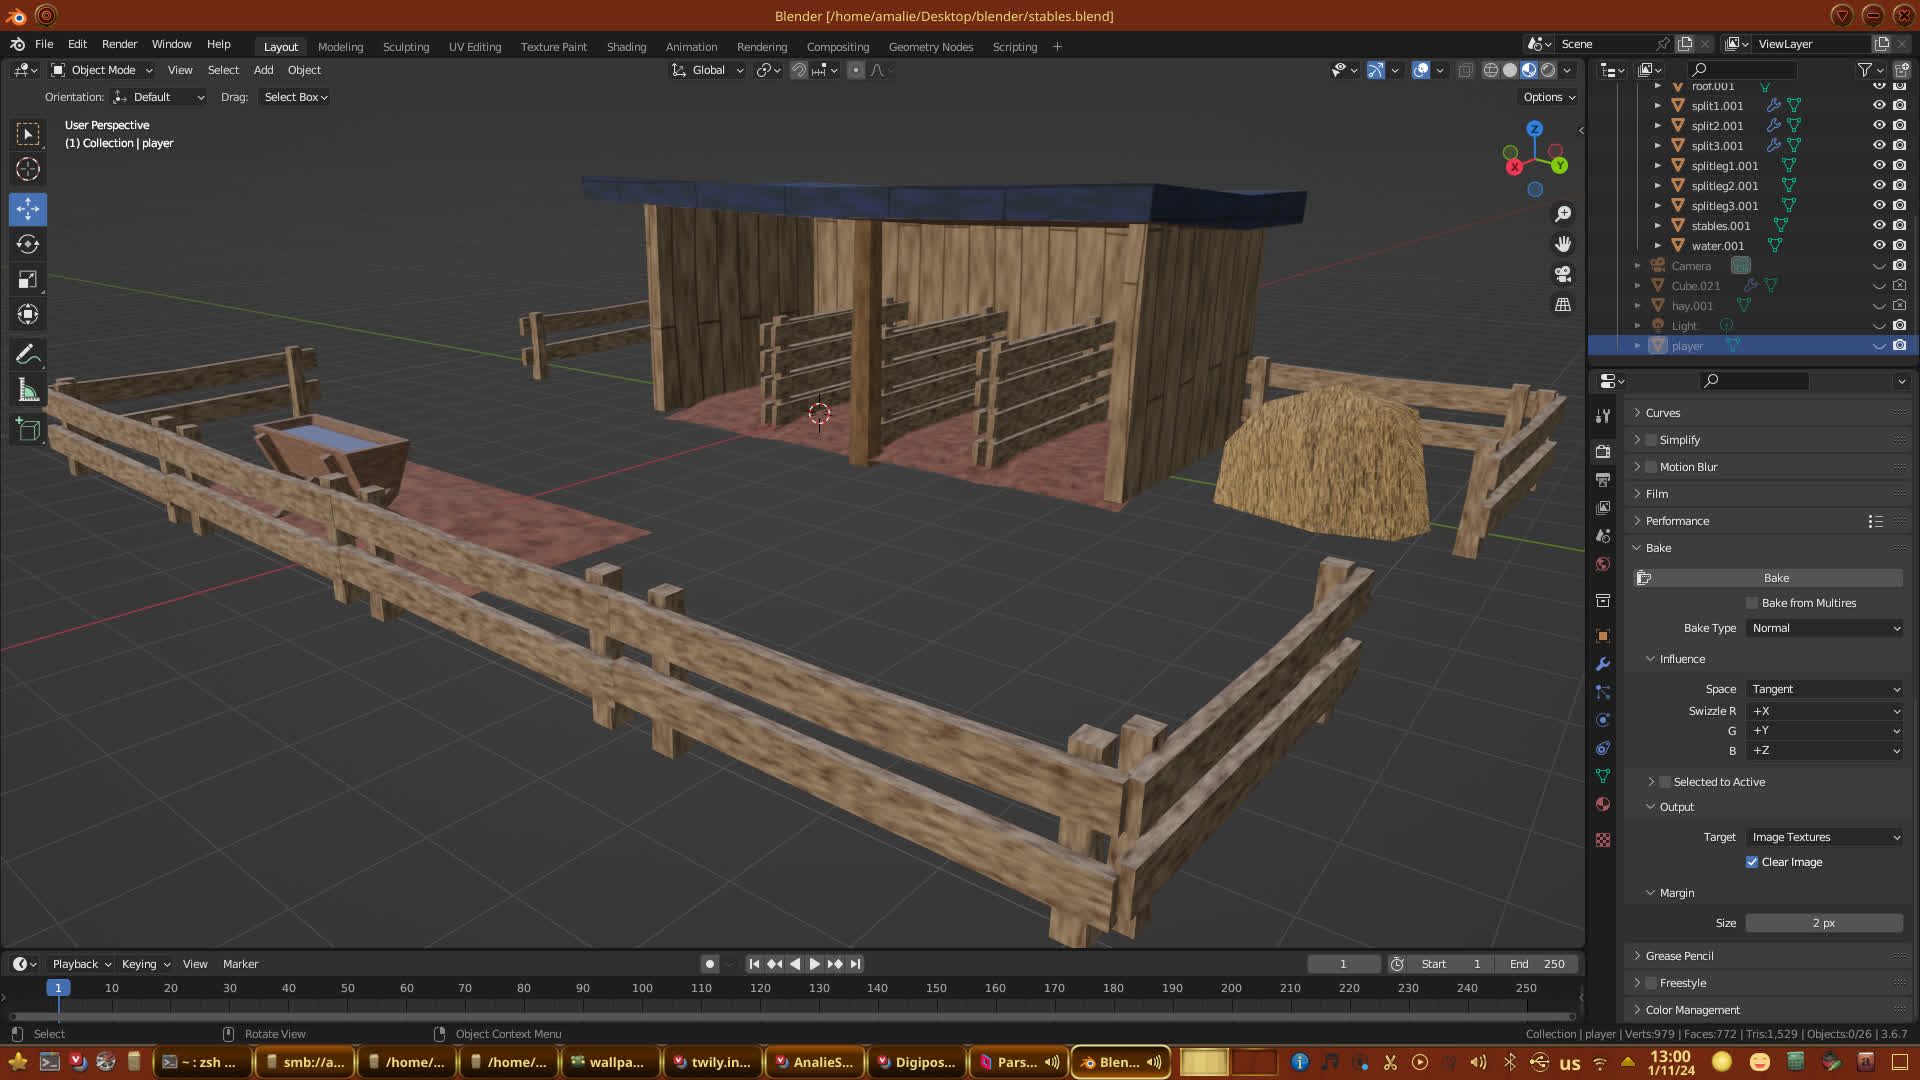The width and height of the screenshot is (1920, 1080).
Task: Click the Add Cube tool
Action: coord(28,431)
